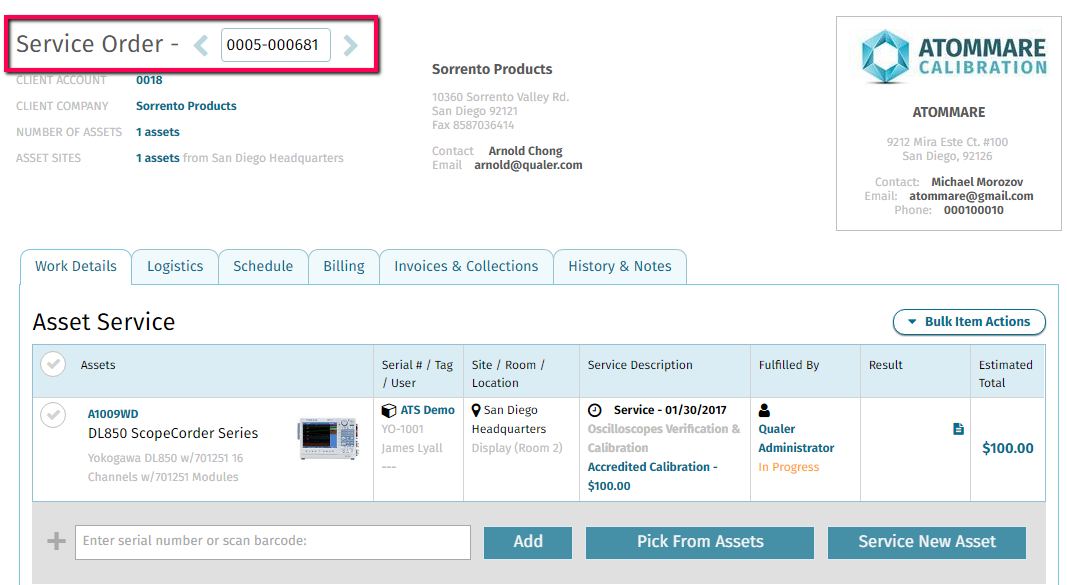Click the YO-1001 serial number text
Image resolution: width=1067 pixels, height=585 pixels.
coord(402,429)
